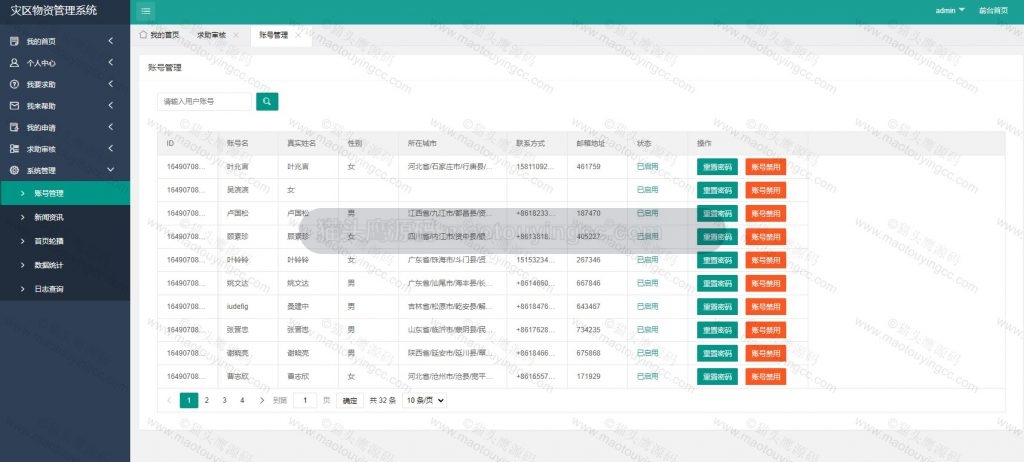Click 重置密码 for row with 邮箱 171929
The height and width of the screenshot is (462, 1024).
(x=717, y=376)
